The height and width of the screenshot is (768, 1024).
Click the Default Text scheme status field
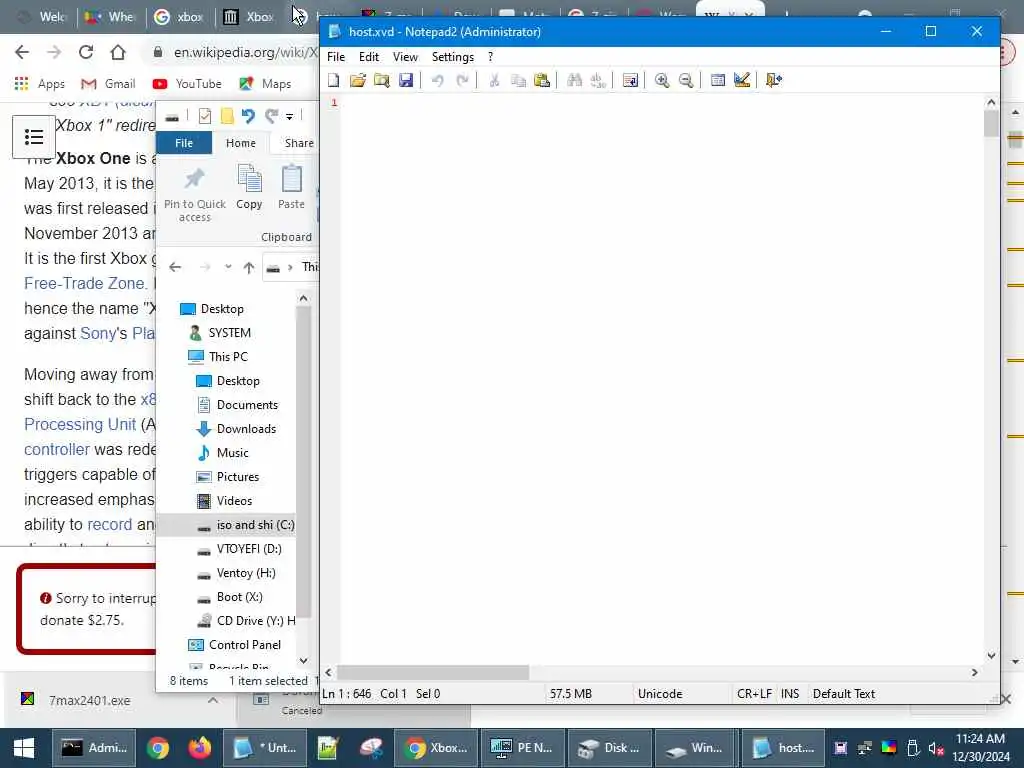(844, 694)
